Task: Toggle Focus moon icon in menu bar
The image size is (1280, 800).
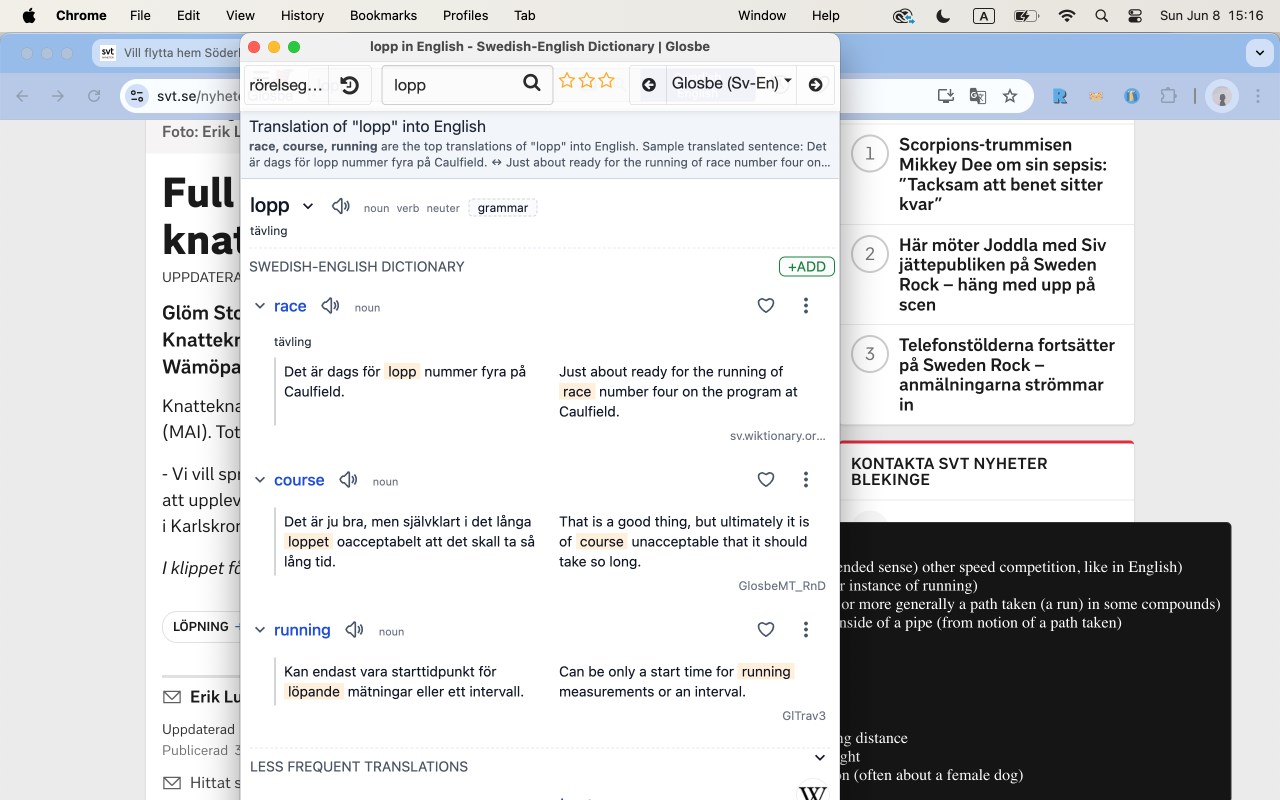Action: click(943, 15)
